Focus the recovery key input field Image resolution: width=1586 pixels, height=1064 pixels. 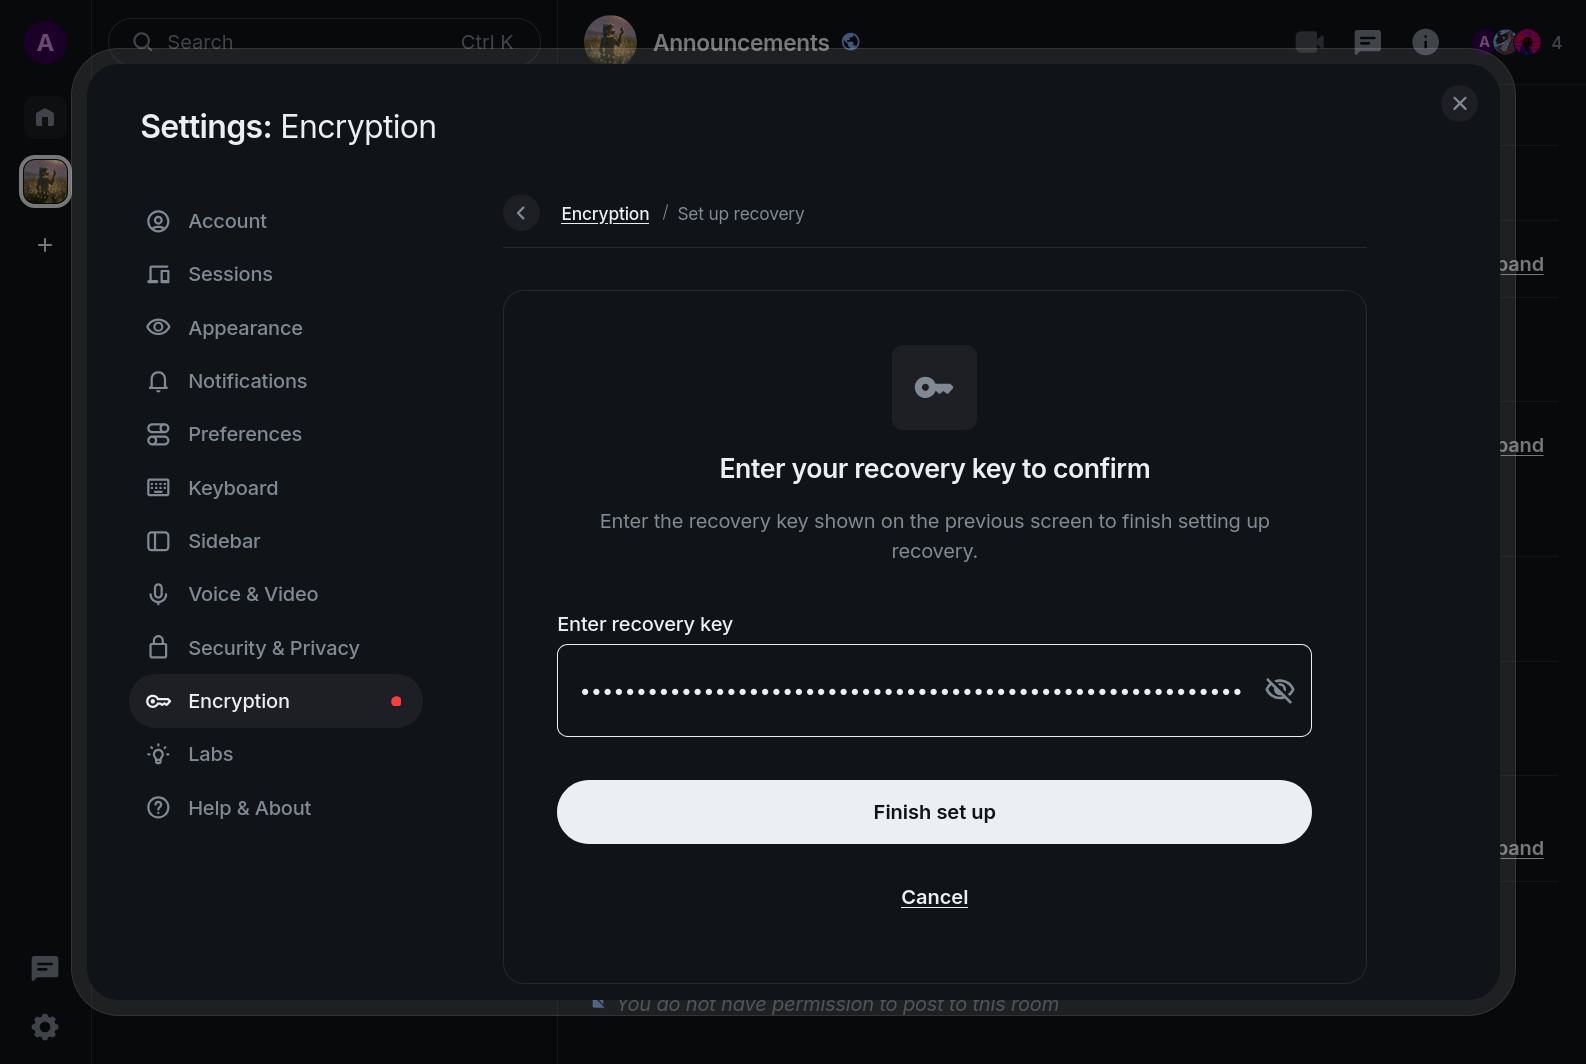910,690
